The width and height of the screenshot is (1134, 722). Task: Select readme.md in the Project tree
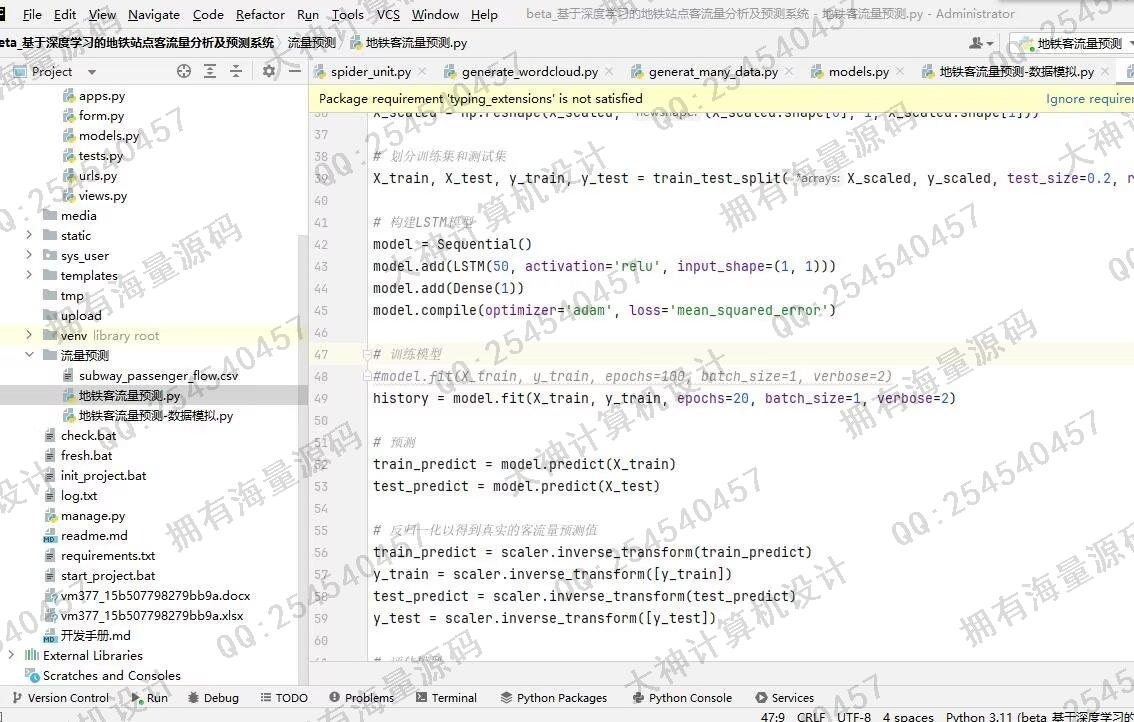[94, 535]
